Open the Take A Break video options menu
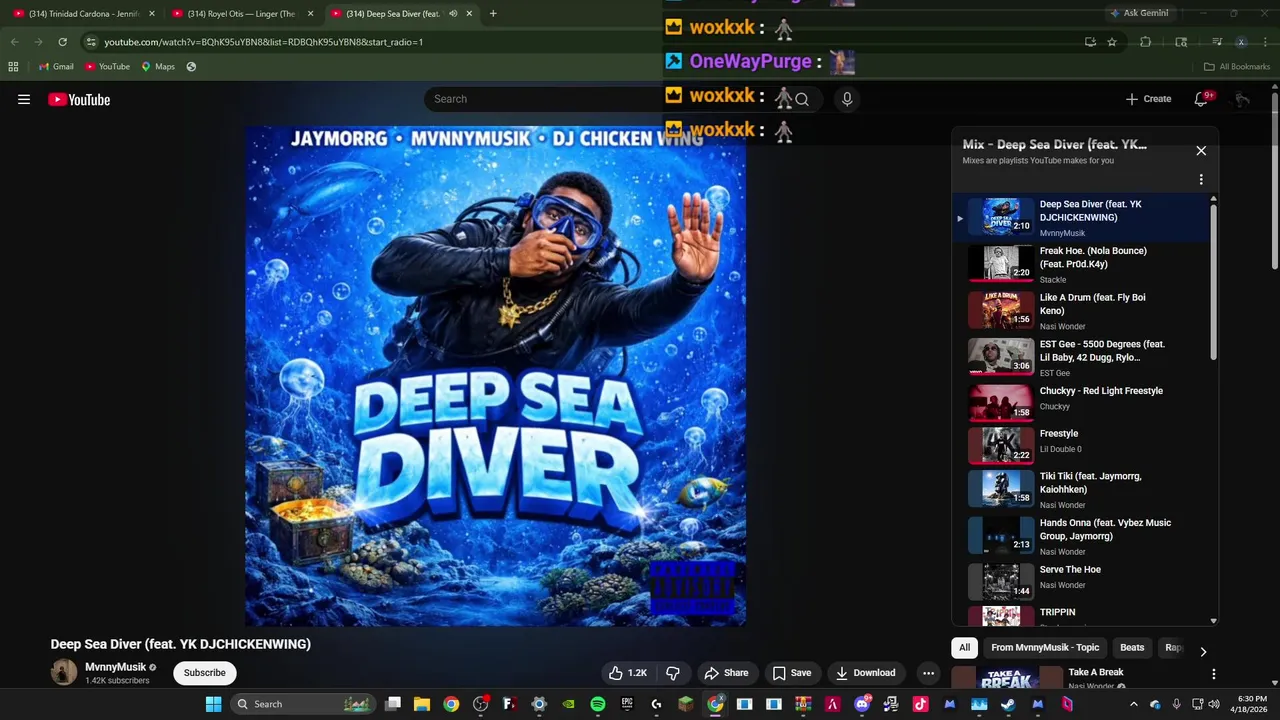This screenshot has height=720, width=1280. (1213, 674)
